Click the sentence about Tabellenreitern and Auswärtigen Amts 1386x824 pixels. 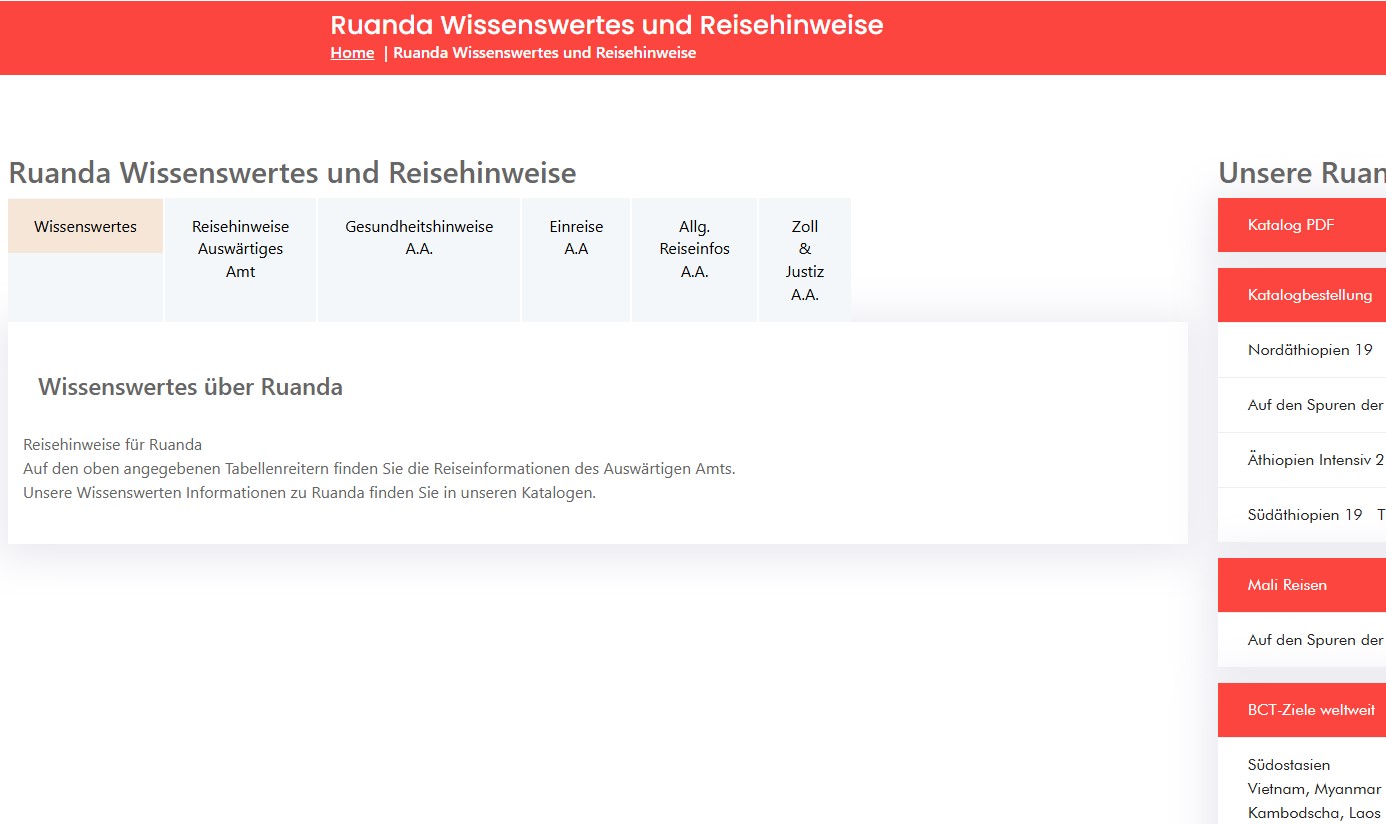click(379, 468)
